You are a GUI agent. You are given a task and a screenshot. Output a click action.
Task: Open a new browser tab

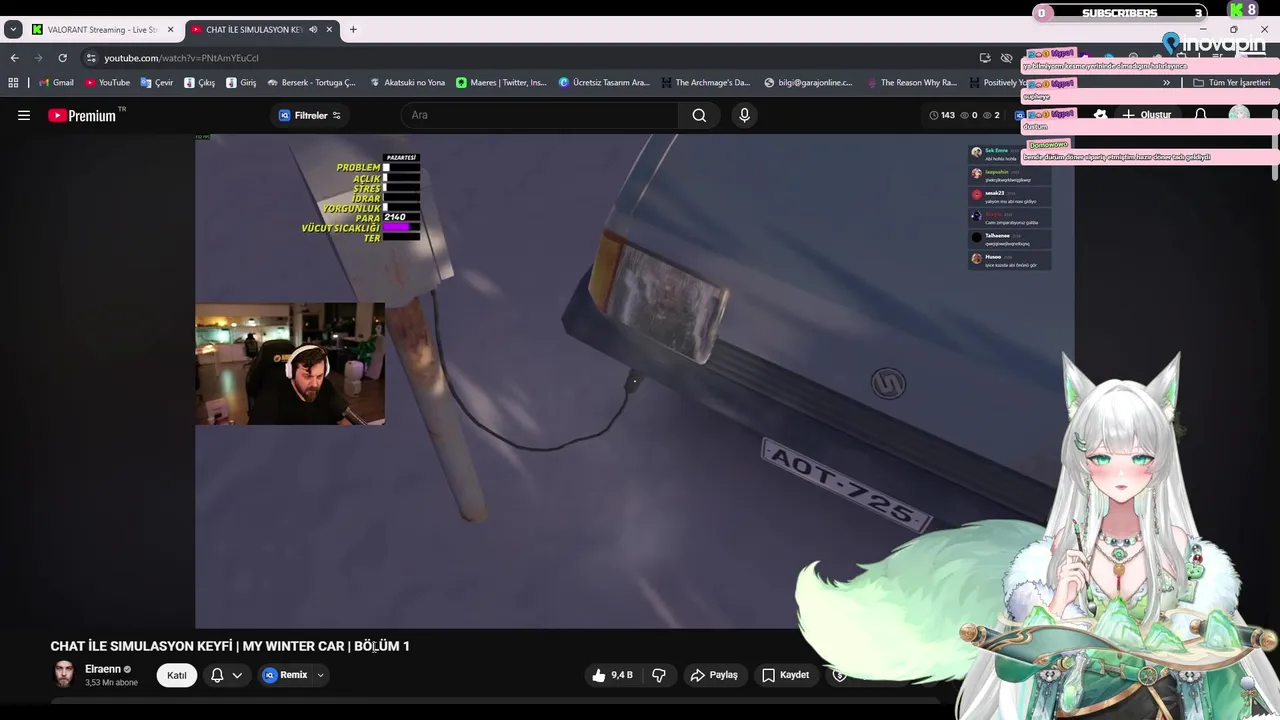tap(353, 29)
